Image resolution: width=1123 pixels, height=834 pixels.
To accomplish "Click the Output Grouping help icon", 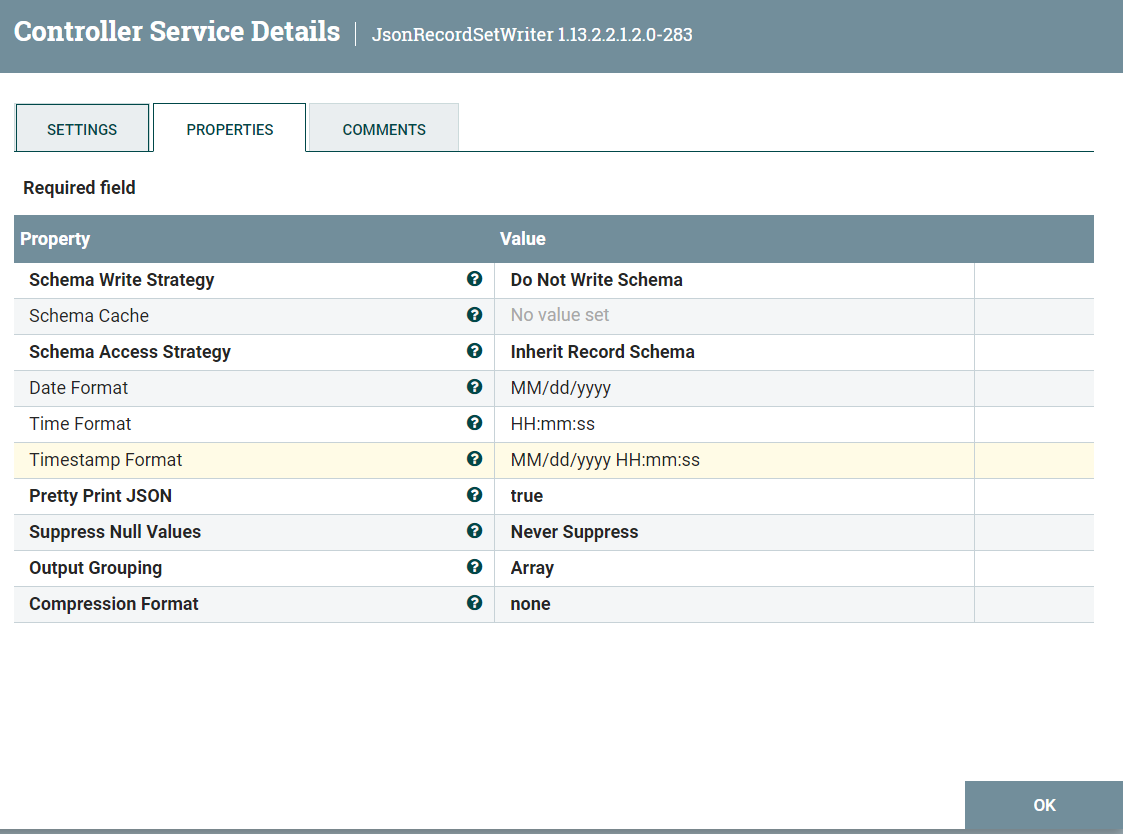I will [x=474, y=567].
